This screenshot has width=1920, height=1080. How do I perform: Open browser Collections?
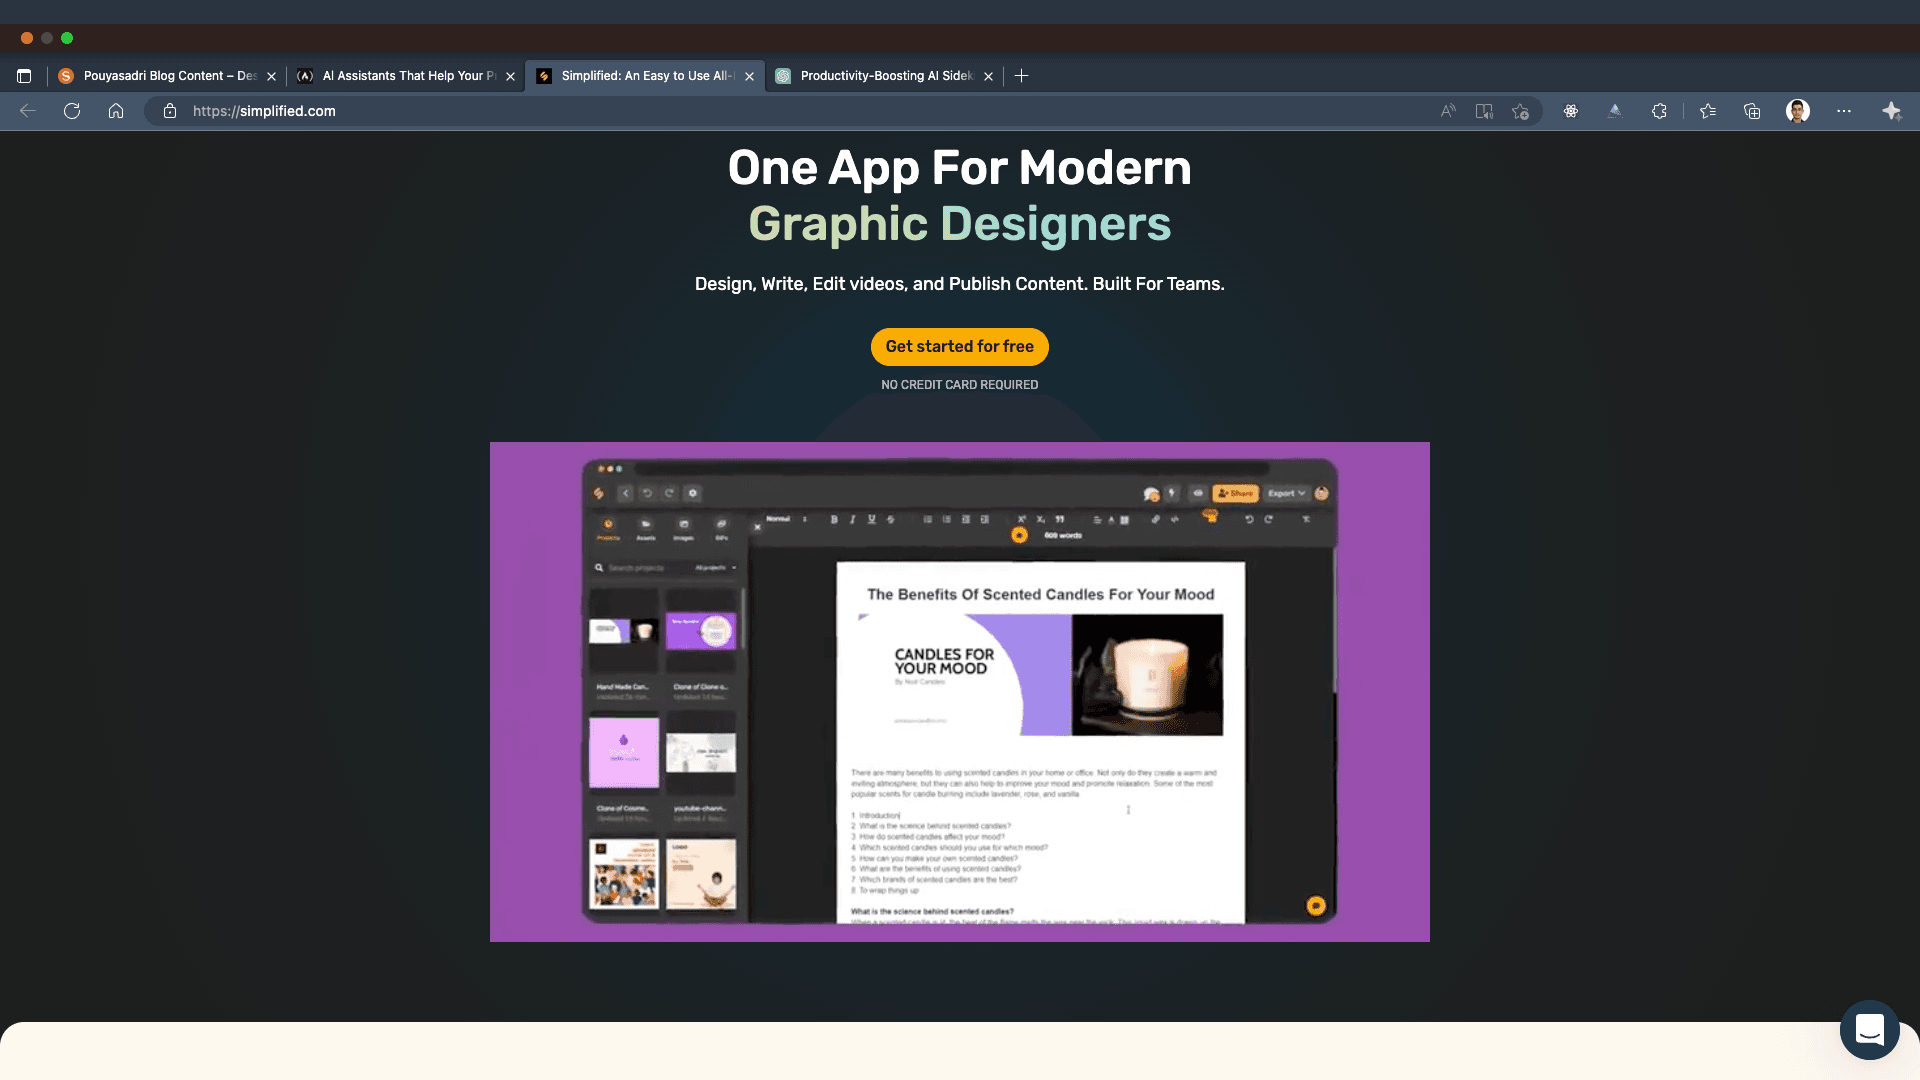pos(1753,111)
